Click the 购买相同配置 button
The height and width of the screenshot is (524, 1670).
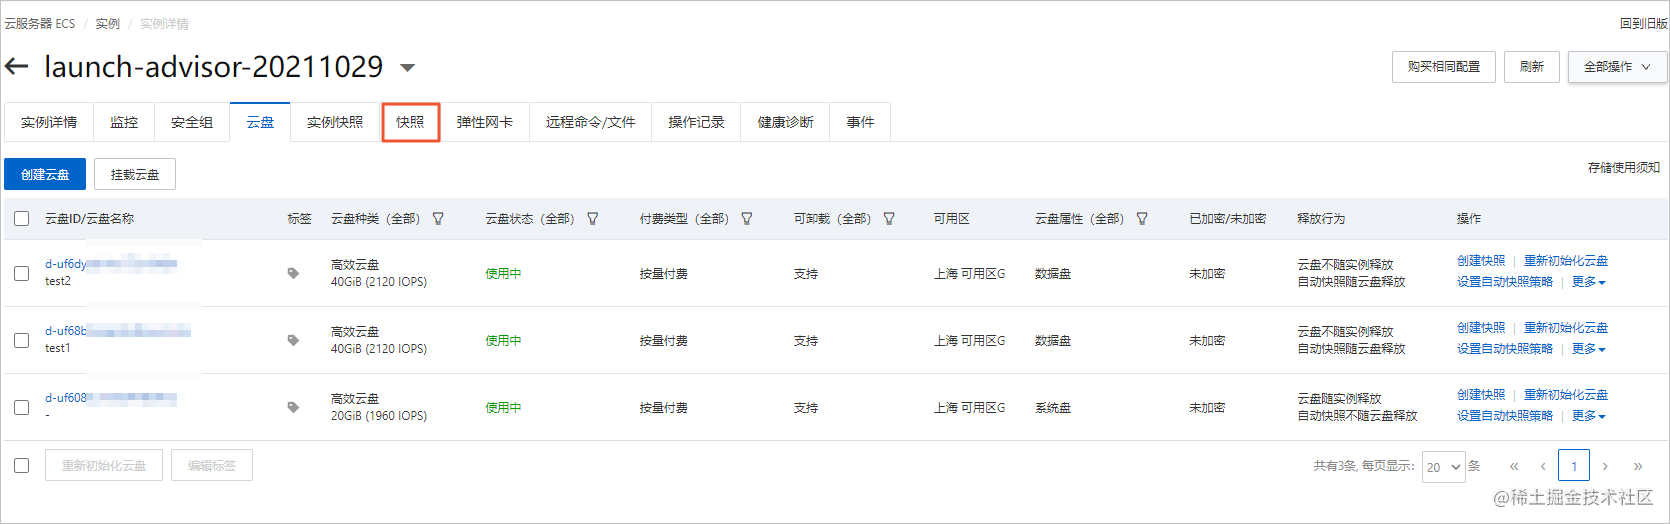point(1444,67)
